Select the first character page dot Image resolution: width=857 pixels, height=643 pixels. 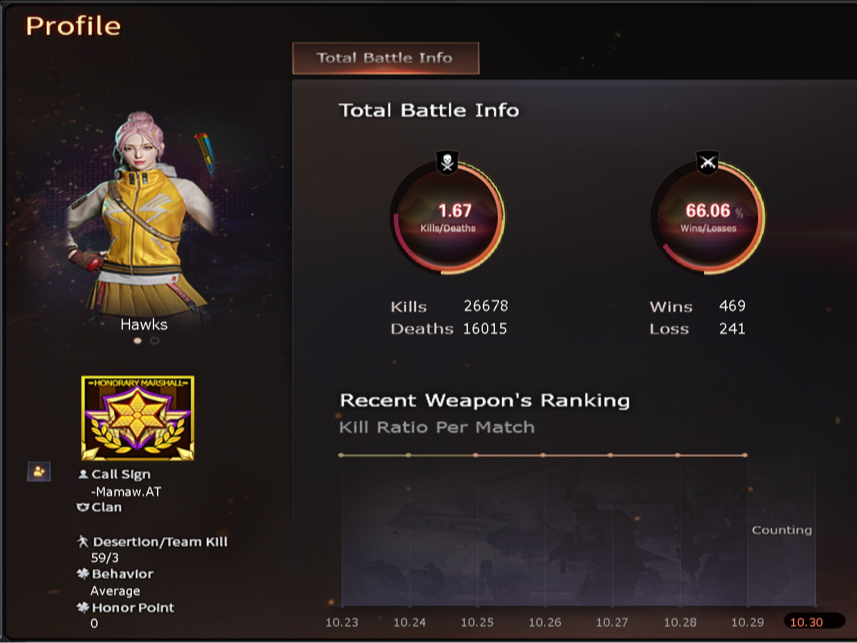tap(138, 341)
